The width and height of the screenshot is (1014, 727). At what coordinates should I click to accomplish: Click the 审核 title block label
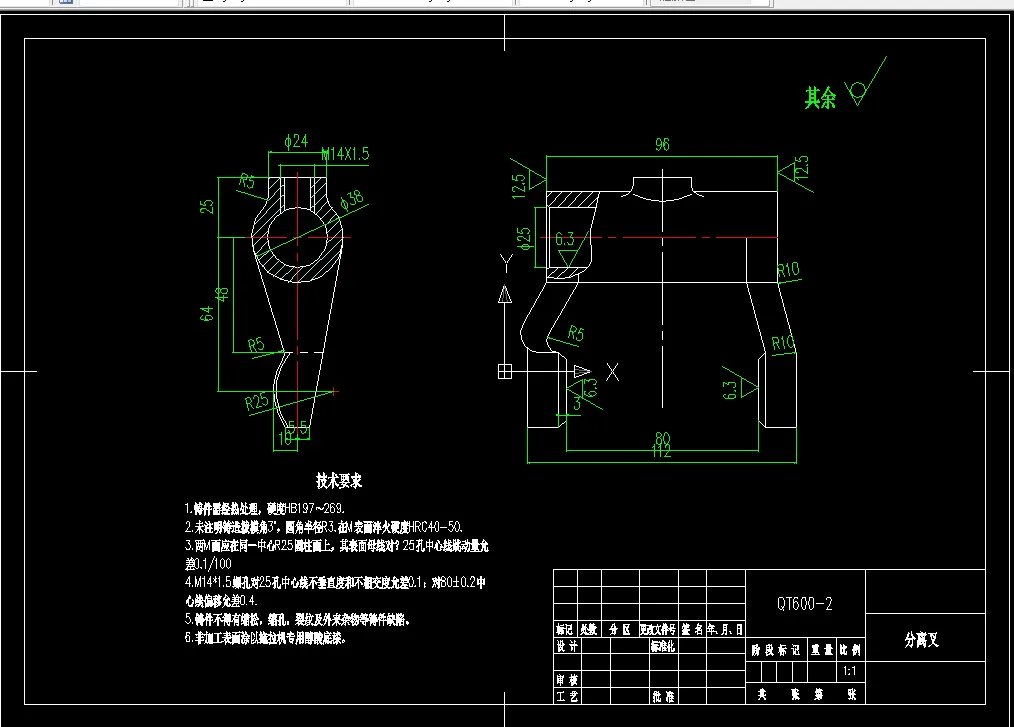click(x=567, y=680)
